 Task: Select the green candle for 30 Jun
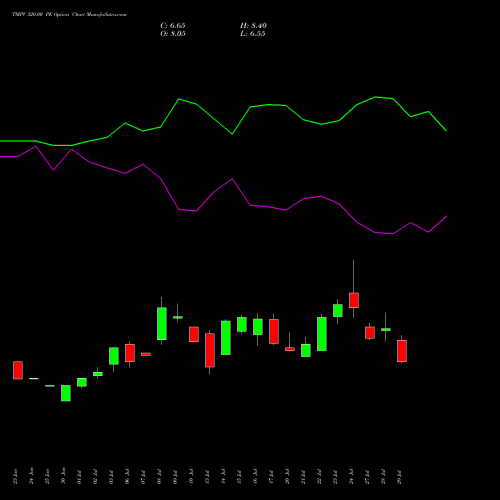click(66, 393)
